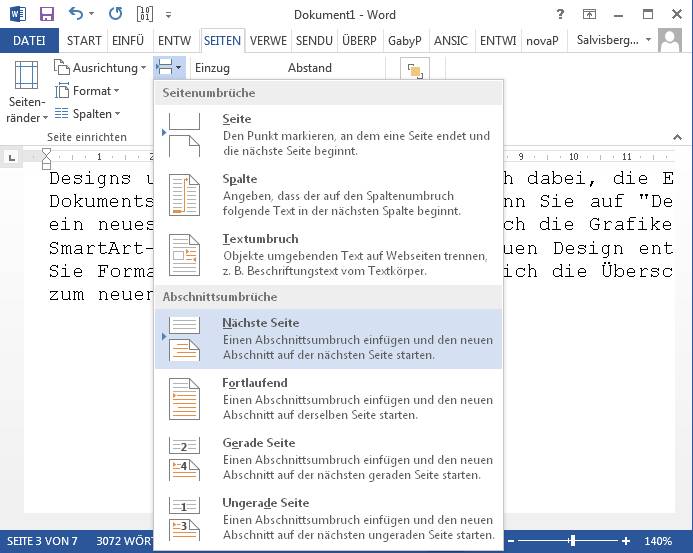Select the SEITEN layout tab
This screenshot has height=553, width=693.
pos(222,41)
